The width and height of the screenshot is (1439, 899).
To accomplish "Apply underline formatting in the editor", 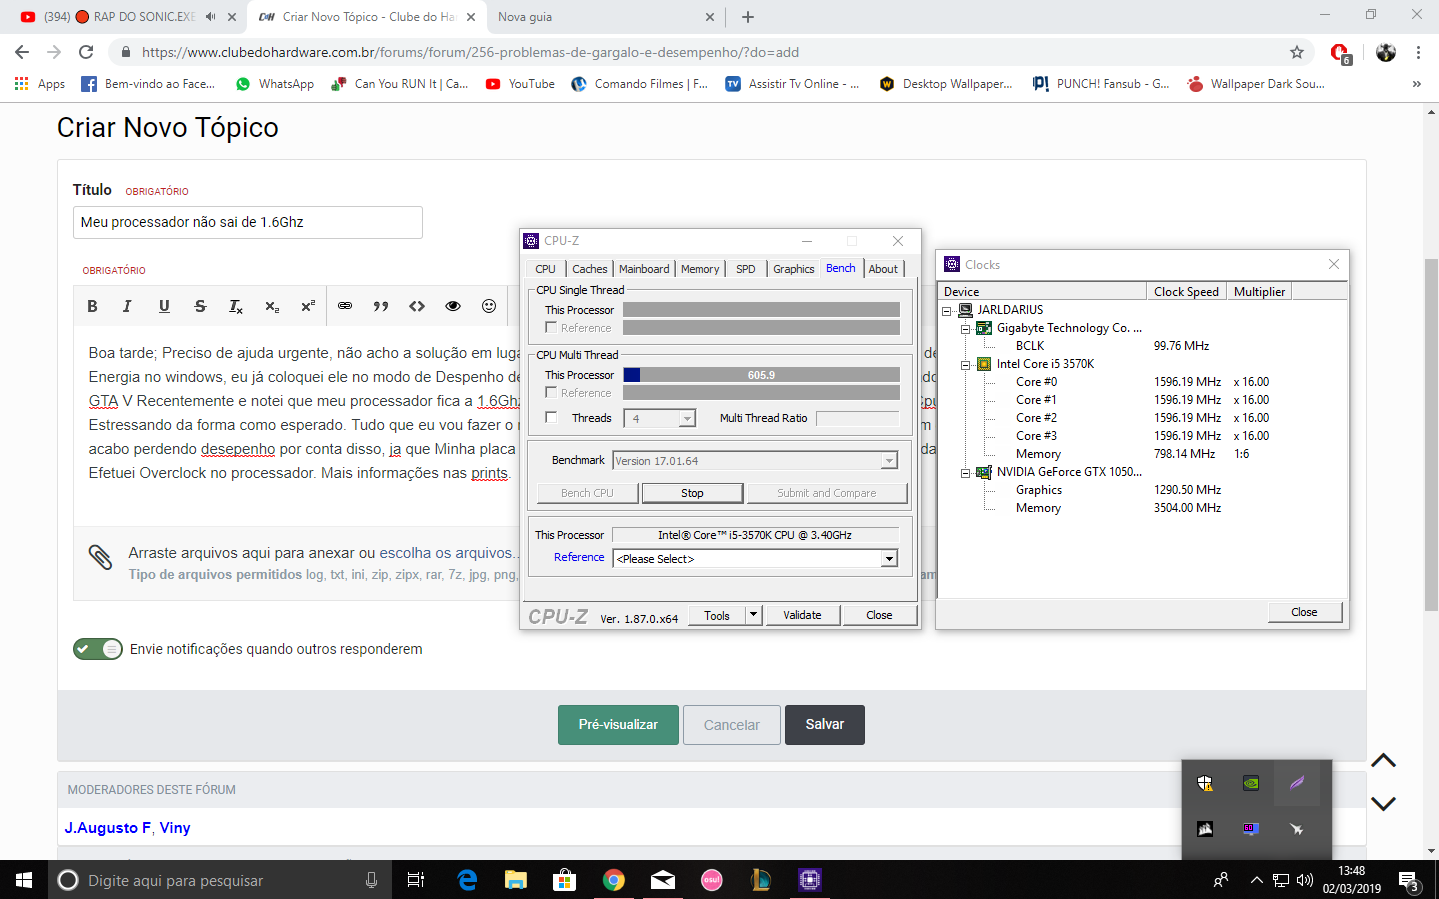I will pyautogui.click(x=164, y=306).
